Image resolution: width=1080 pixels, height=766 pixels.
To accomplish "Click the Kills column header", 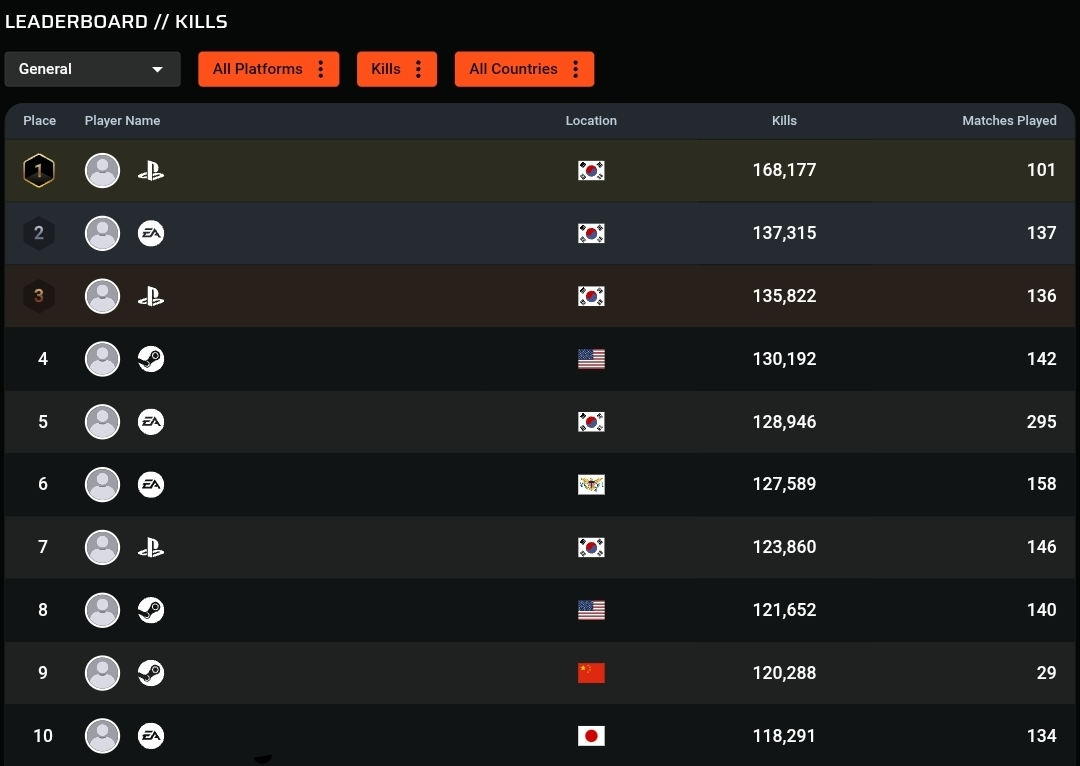I will coord(784,121).
